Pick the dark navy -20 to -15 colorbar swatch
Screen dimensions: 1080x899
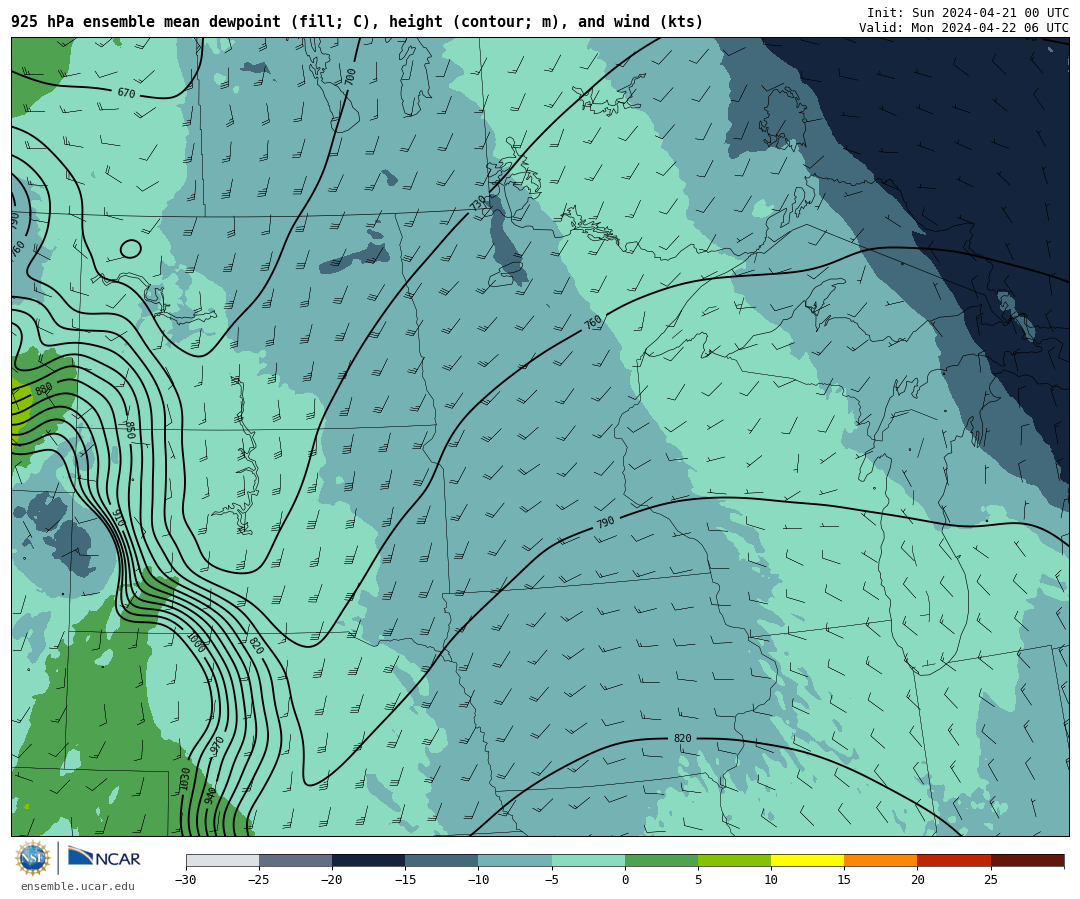tap(368, 860)
